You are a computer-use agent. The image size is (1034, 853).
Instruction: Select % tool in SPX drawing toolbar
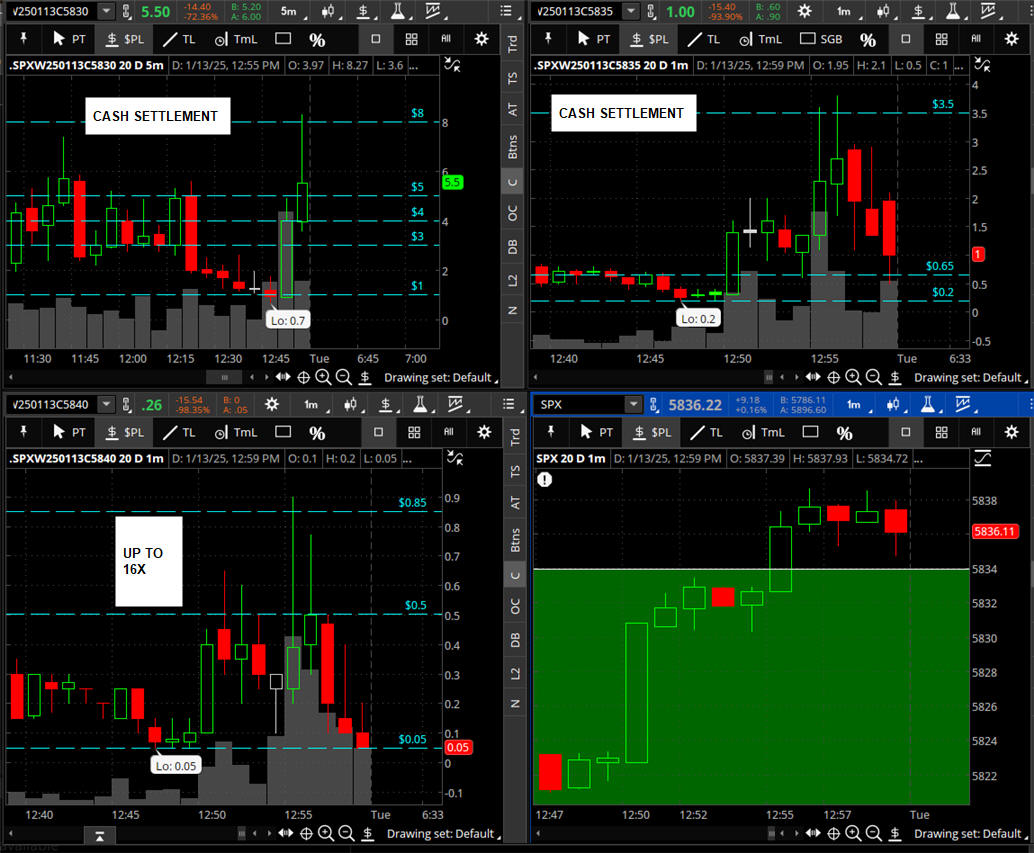click(845, 433)
